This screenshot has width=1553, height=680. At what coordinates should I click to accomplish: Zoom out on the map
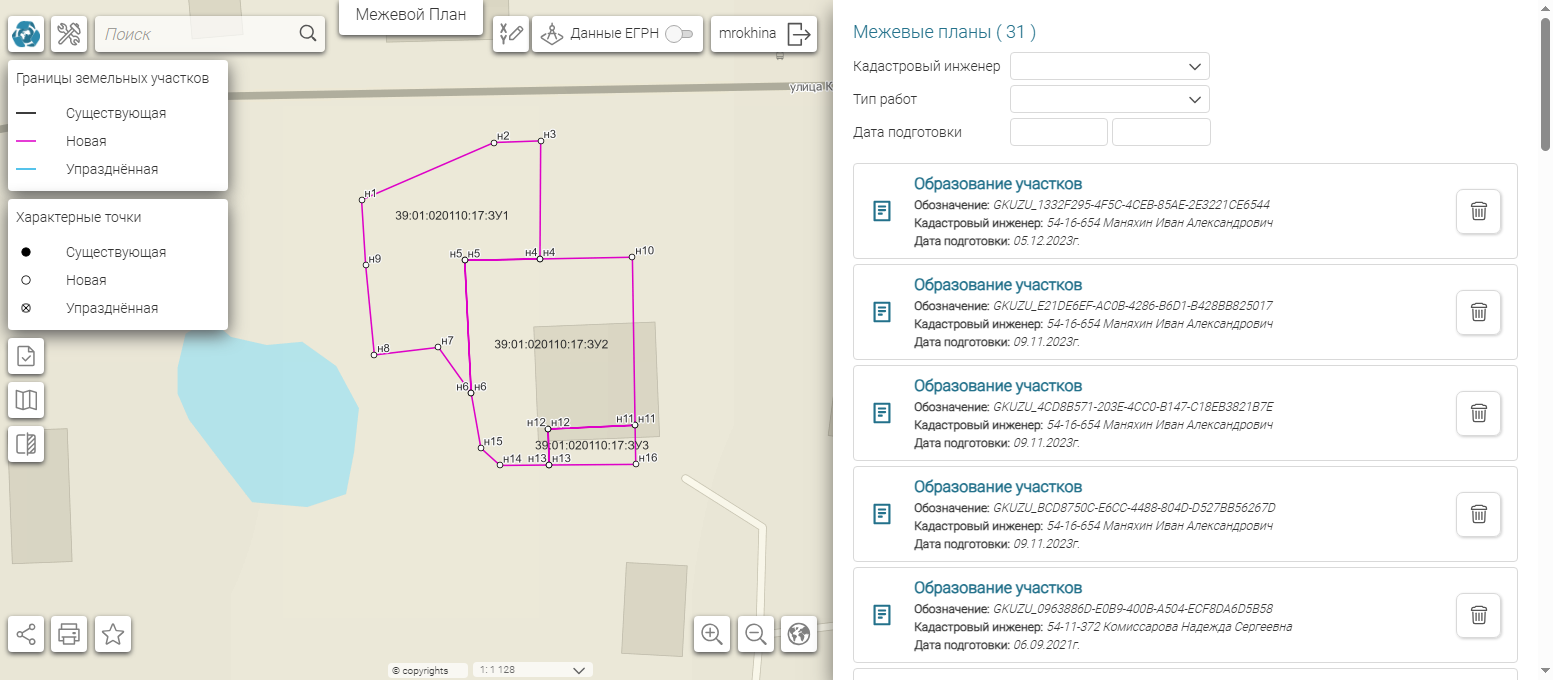756,634
